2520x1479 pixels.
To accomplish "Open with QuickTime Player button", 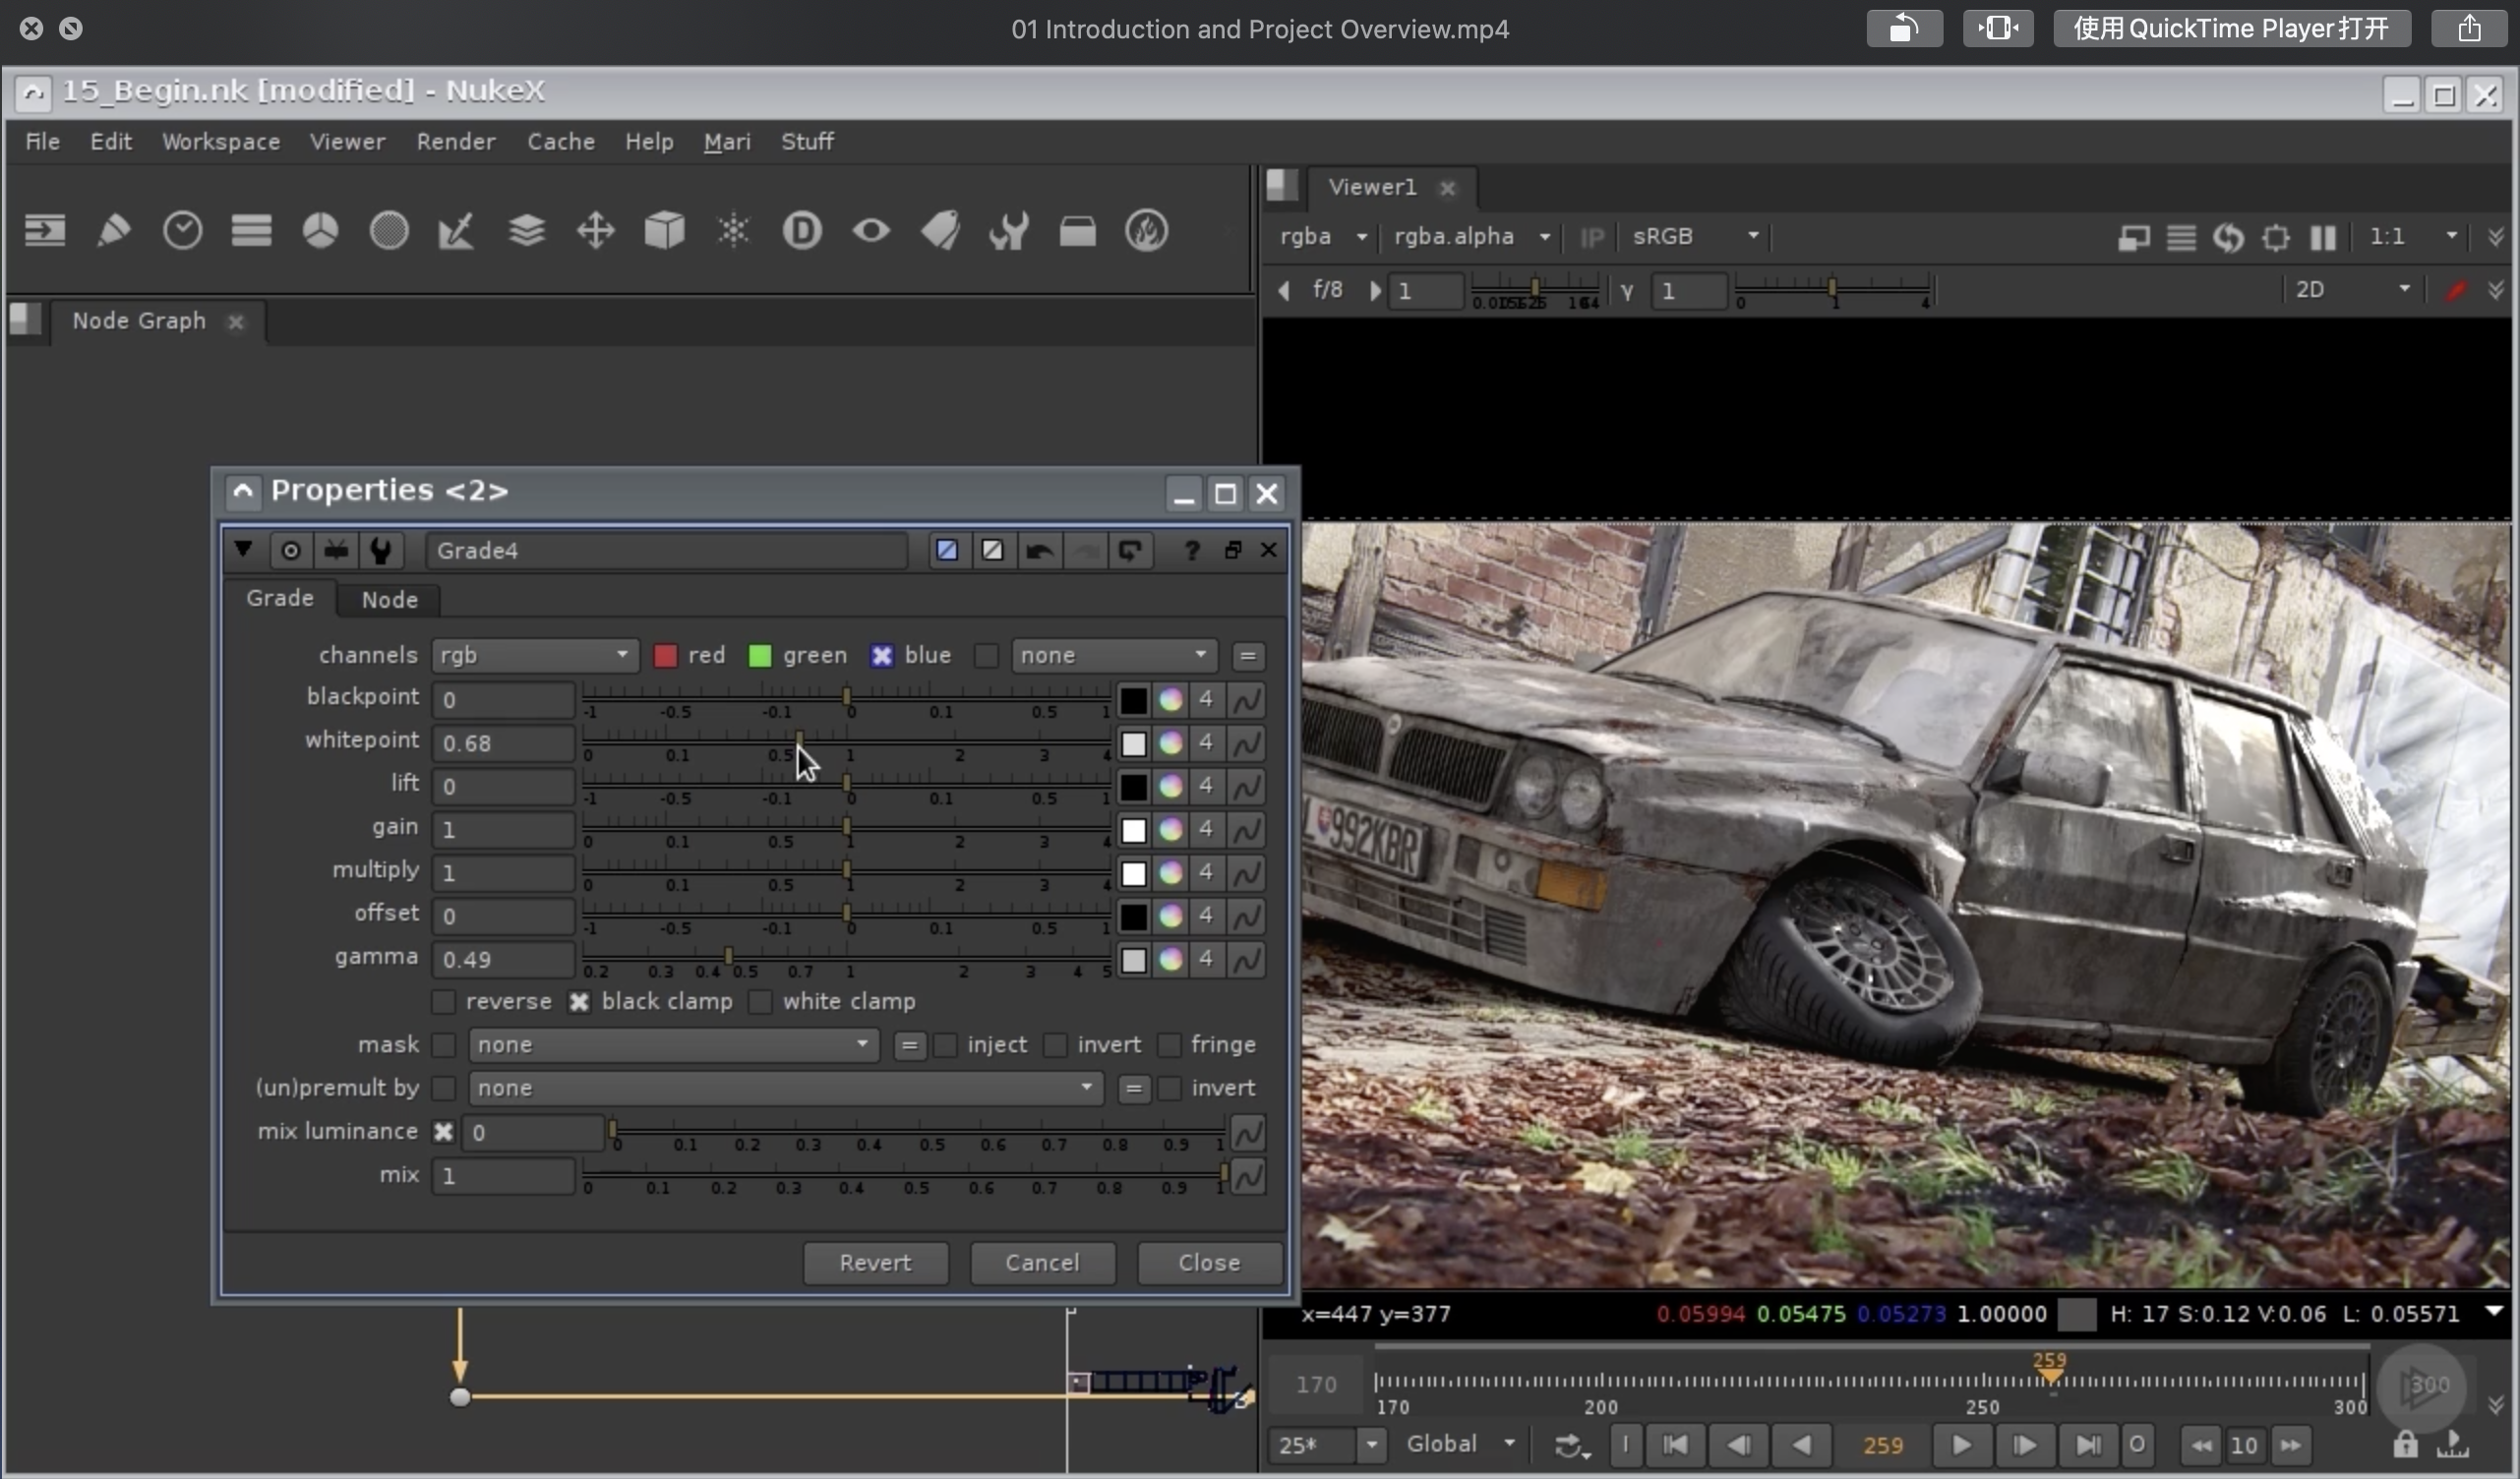I will (2231, 28).
